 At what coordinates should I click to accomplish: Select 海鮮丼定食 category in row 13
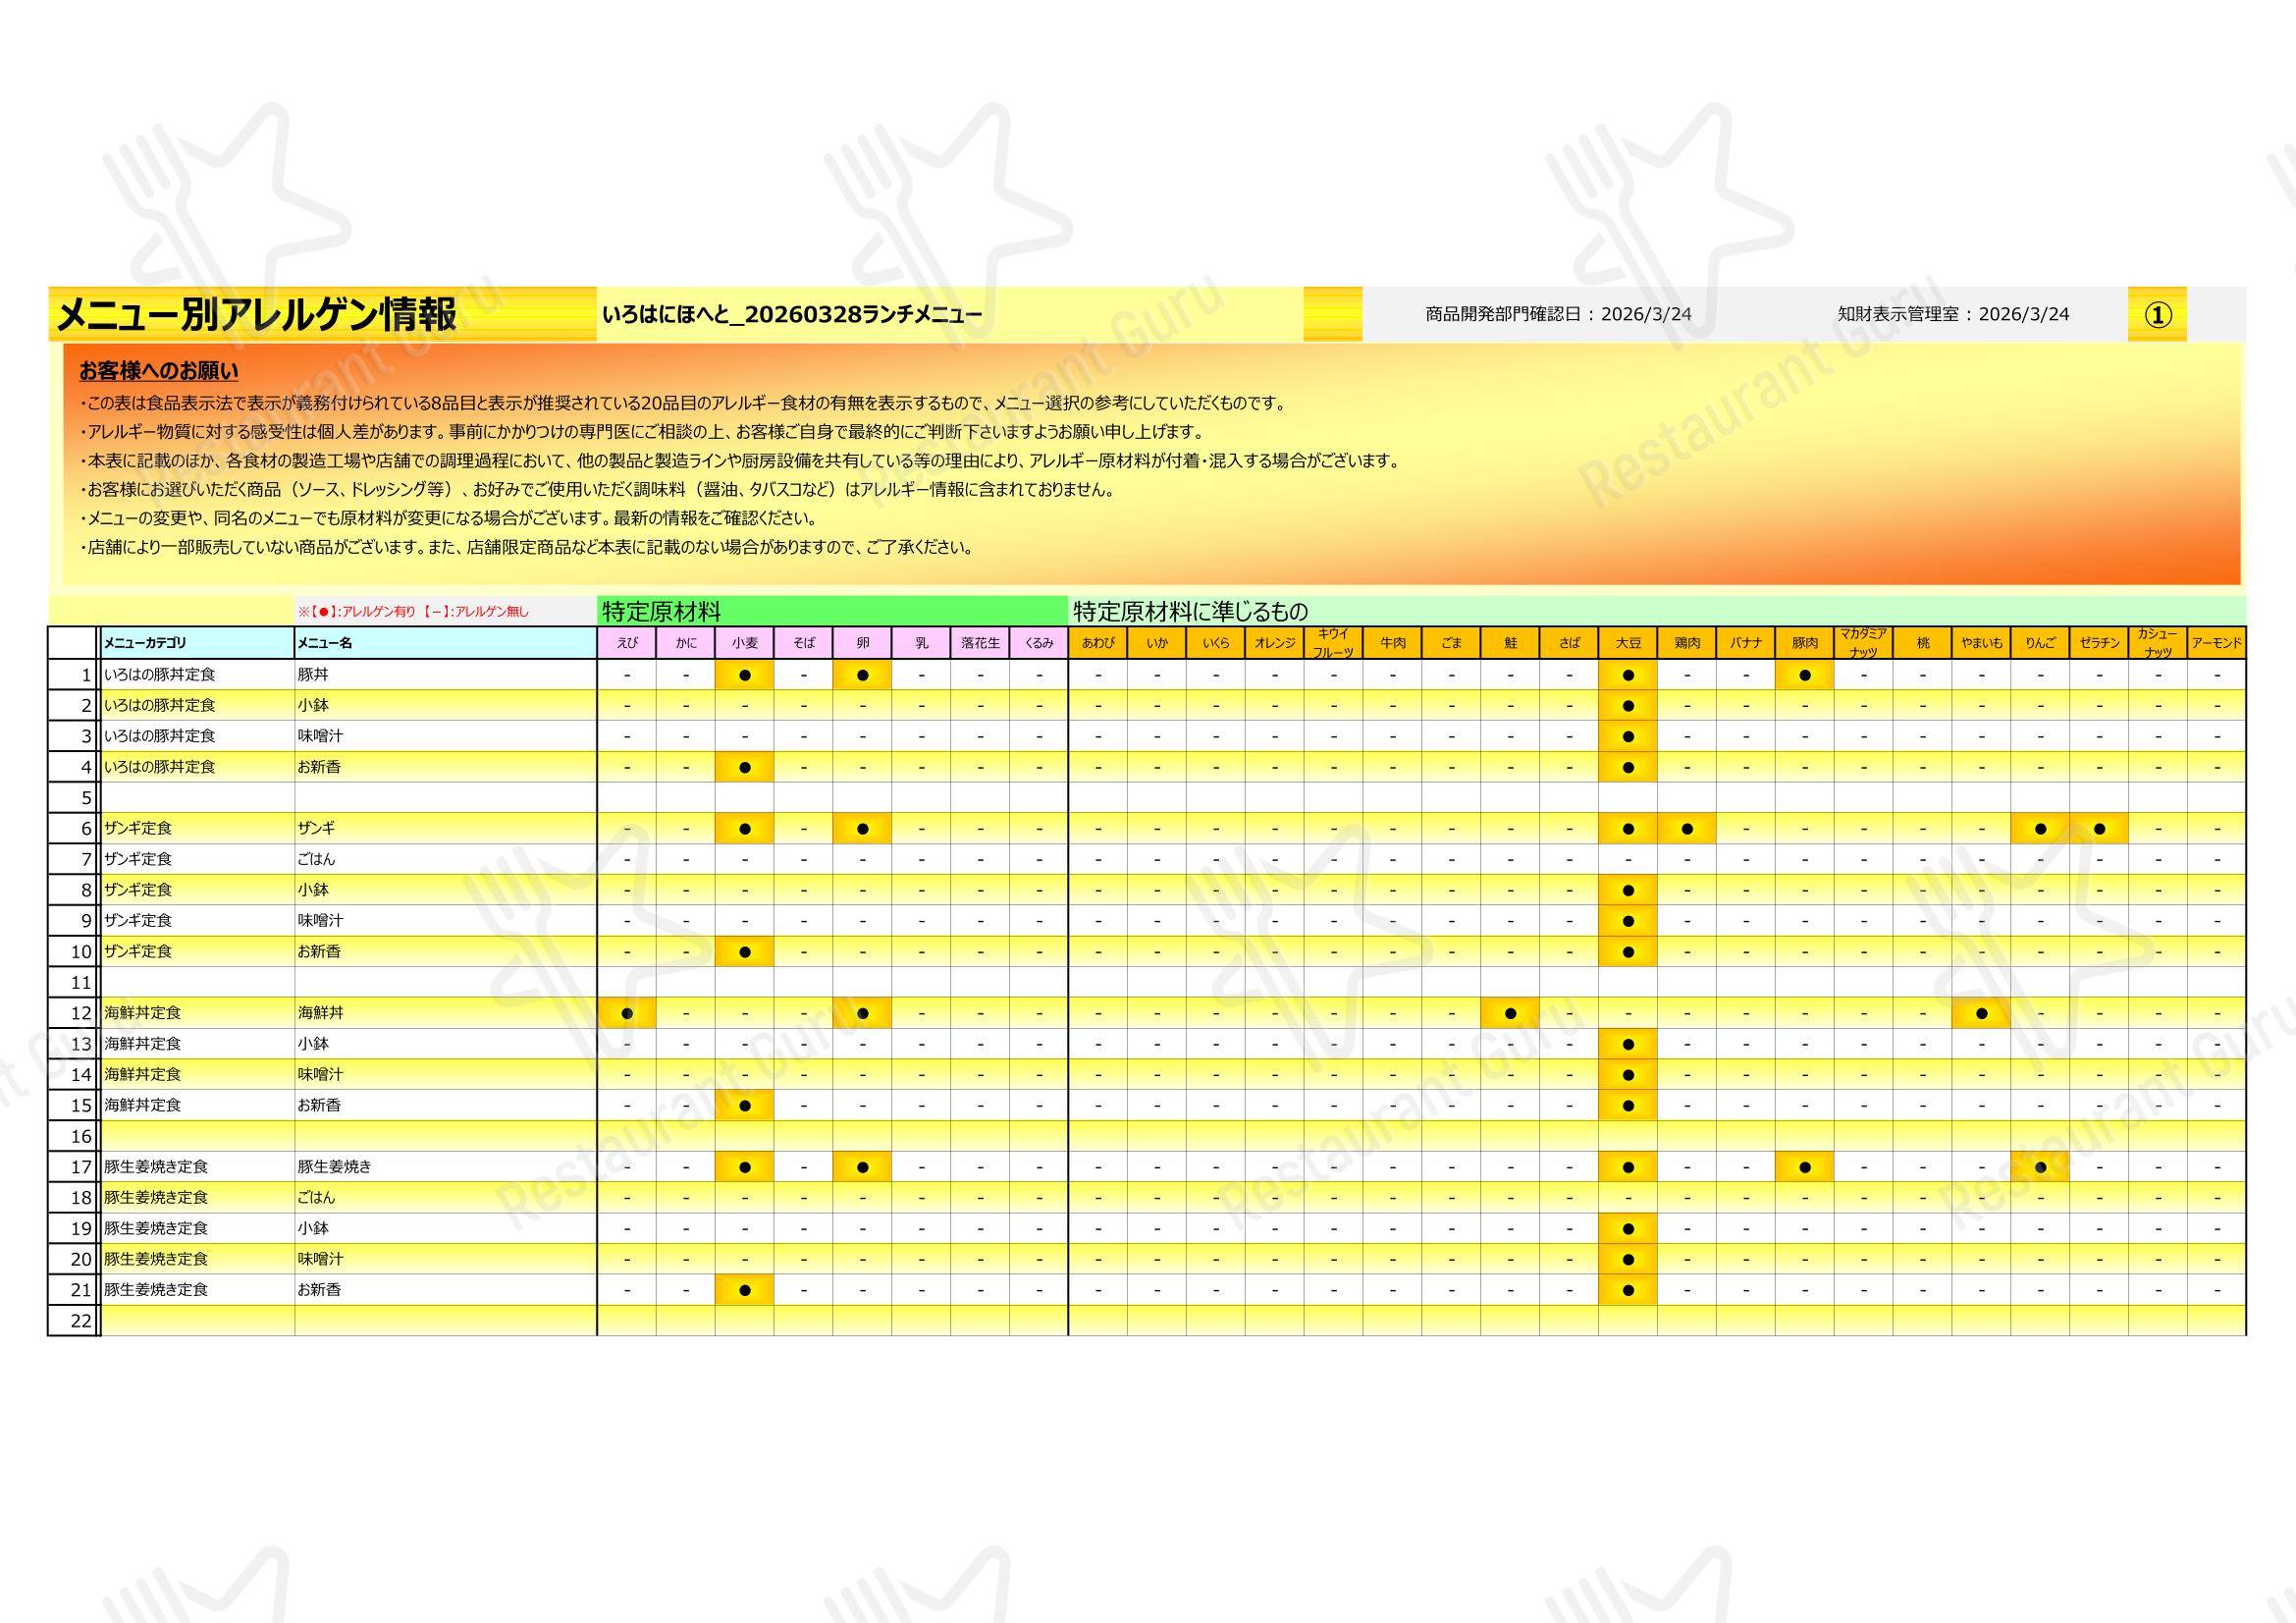pyautogui.click(x=143, y=1044)
